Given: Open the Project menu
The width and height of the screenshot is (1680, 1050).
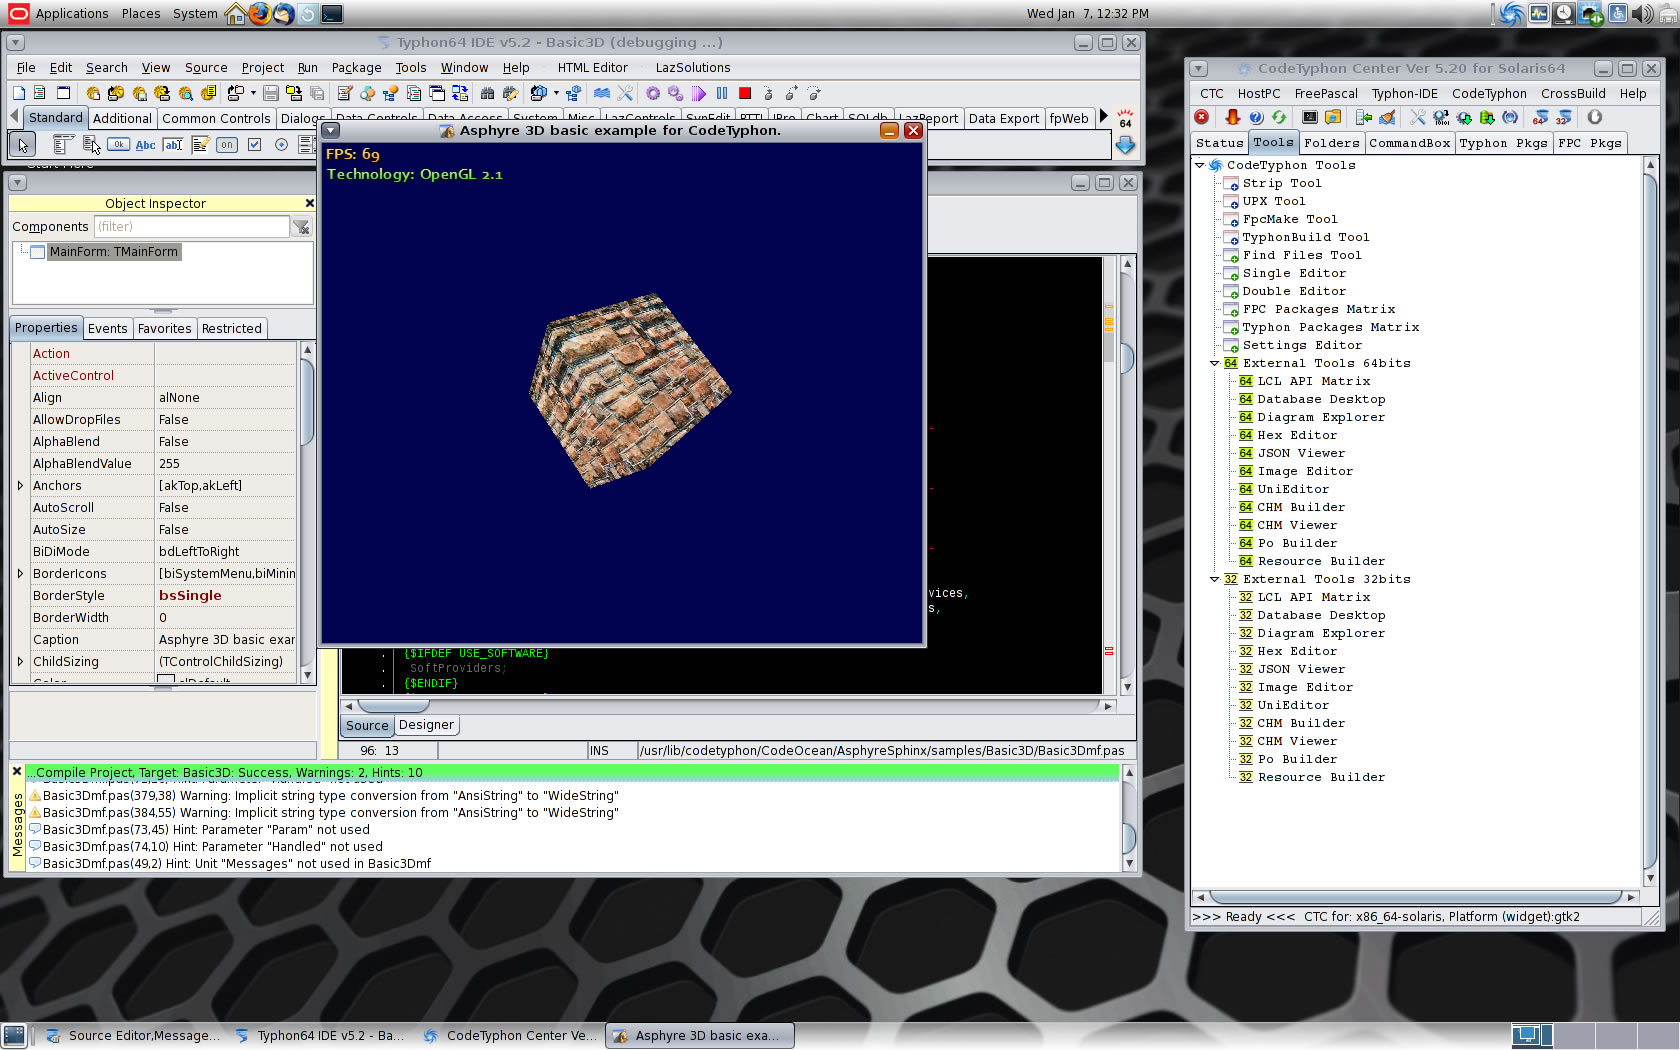Looking at the screenshot, I should (x=262, y=68).
